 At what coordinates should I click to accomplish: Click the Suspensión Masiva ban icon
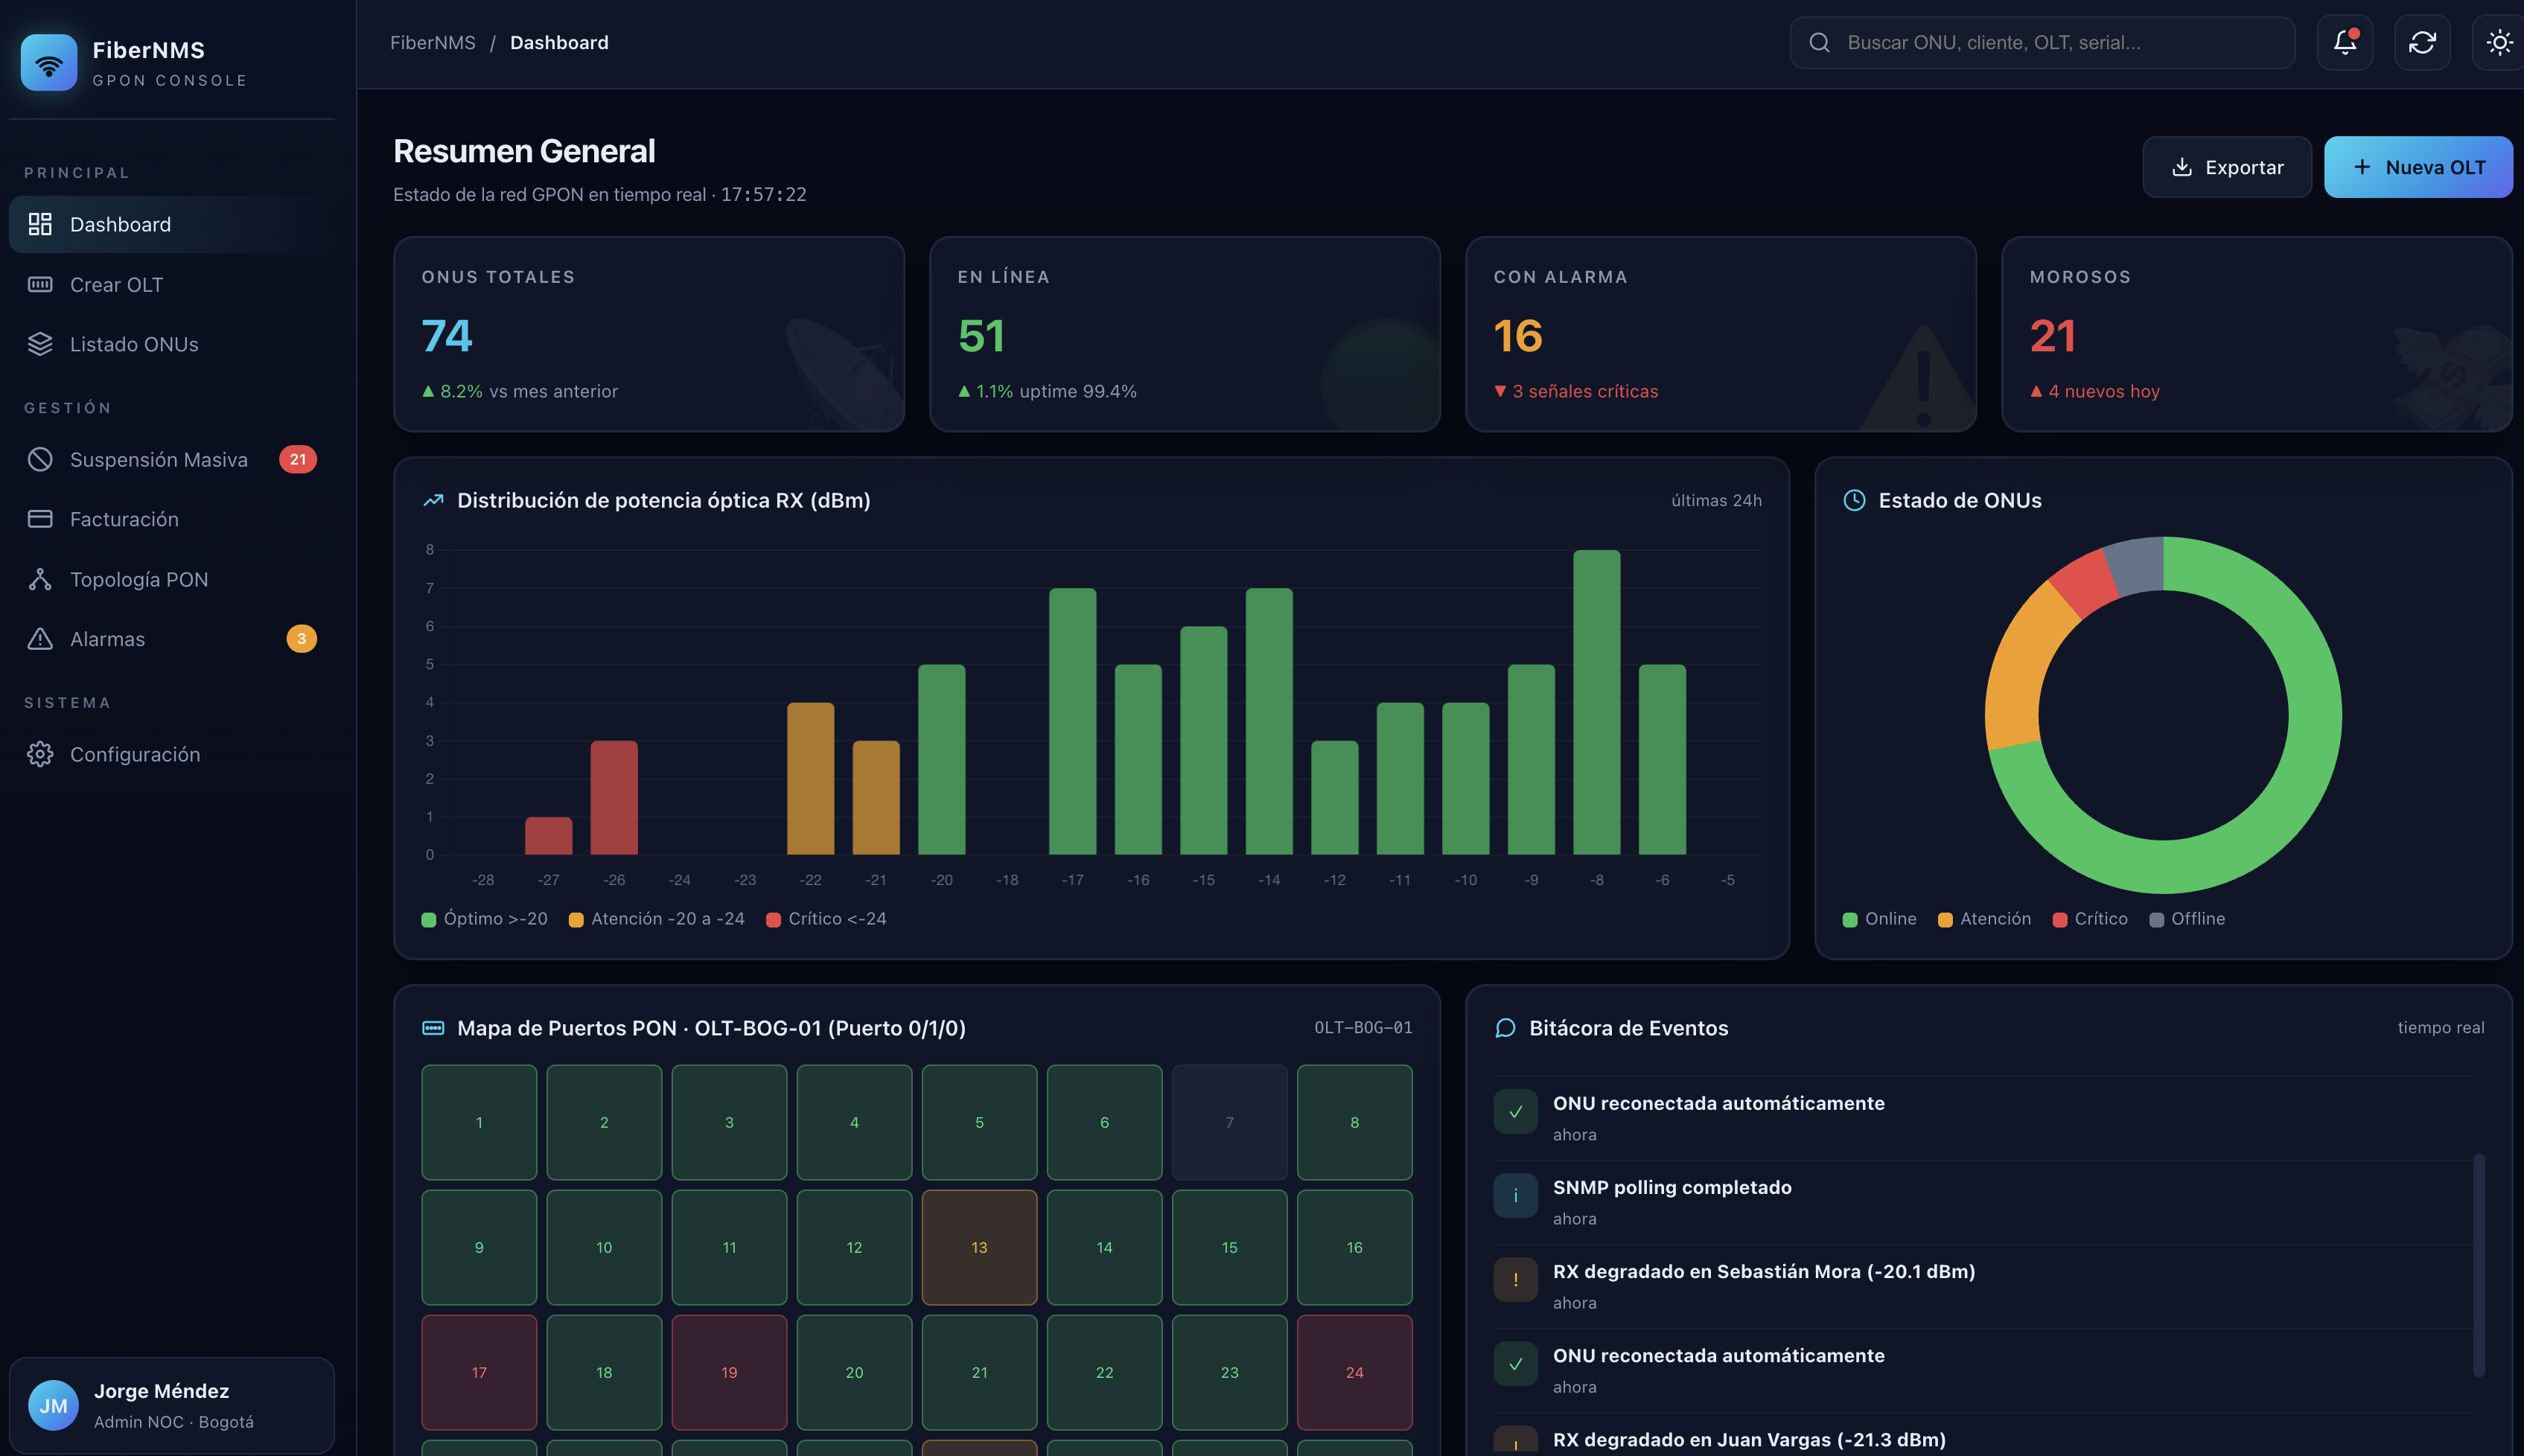click(40, 459)
